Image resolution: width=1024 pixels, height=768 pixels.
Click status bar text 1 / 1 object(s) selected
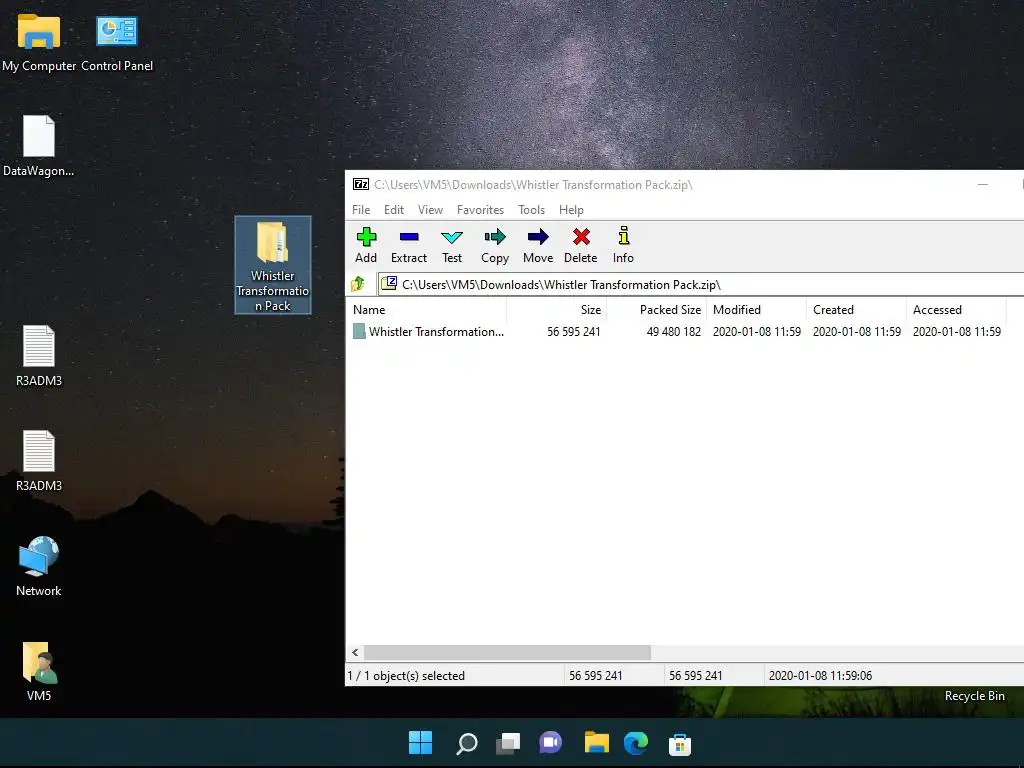(x=406, y=676)
